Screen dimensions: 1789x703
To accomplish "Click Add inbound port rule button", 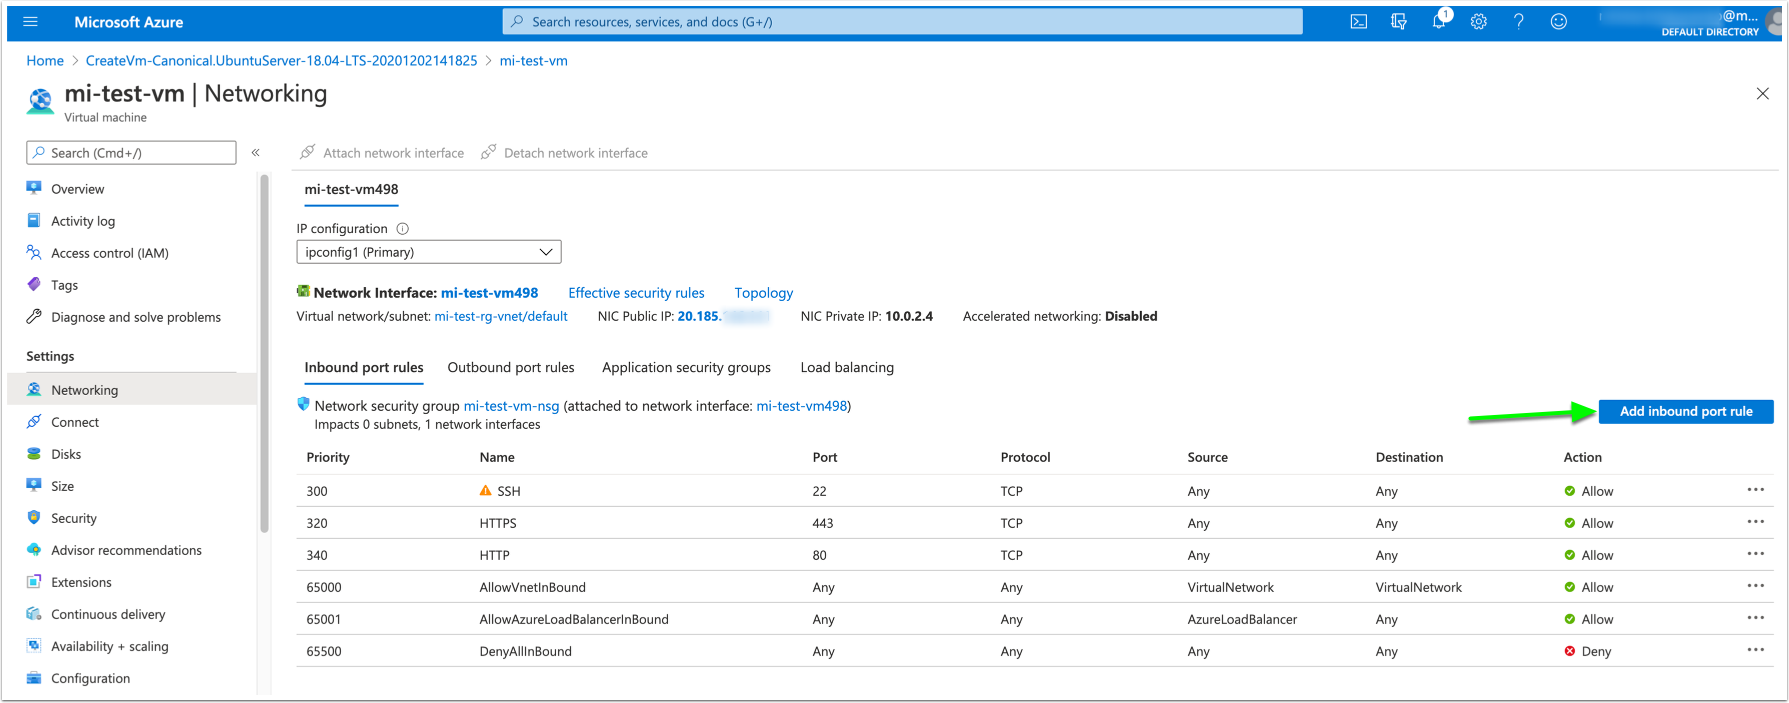I will [1685, 411].
